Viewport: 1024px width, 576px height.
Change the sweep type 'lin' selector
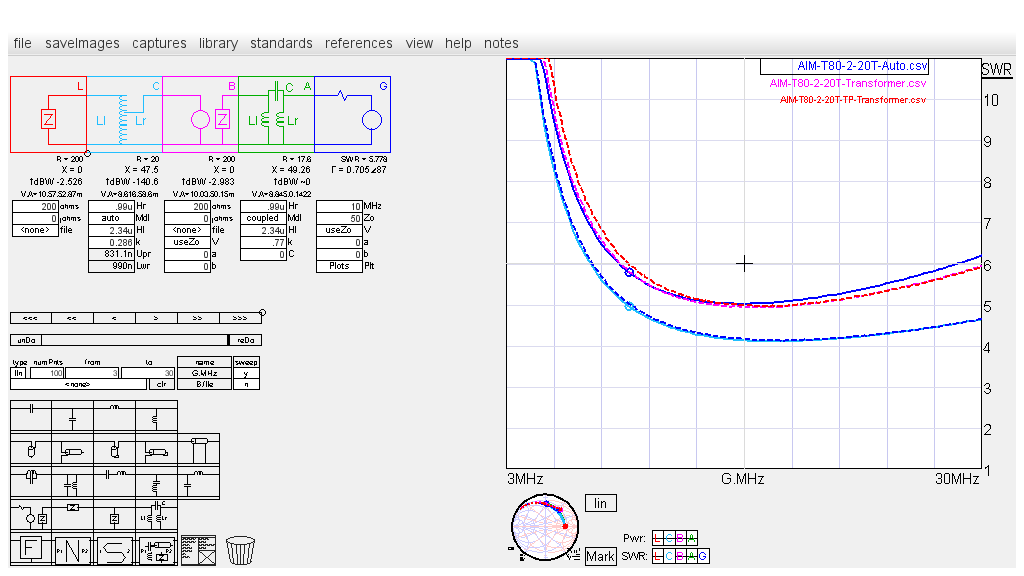click(18, 373)
